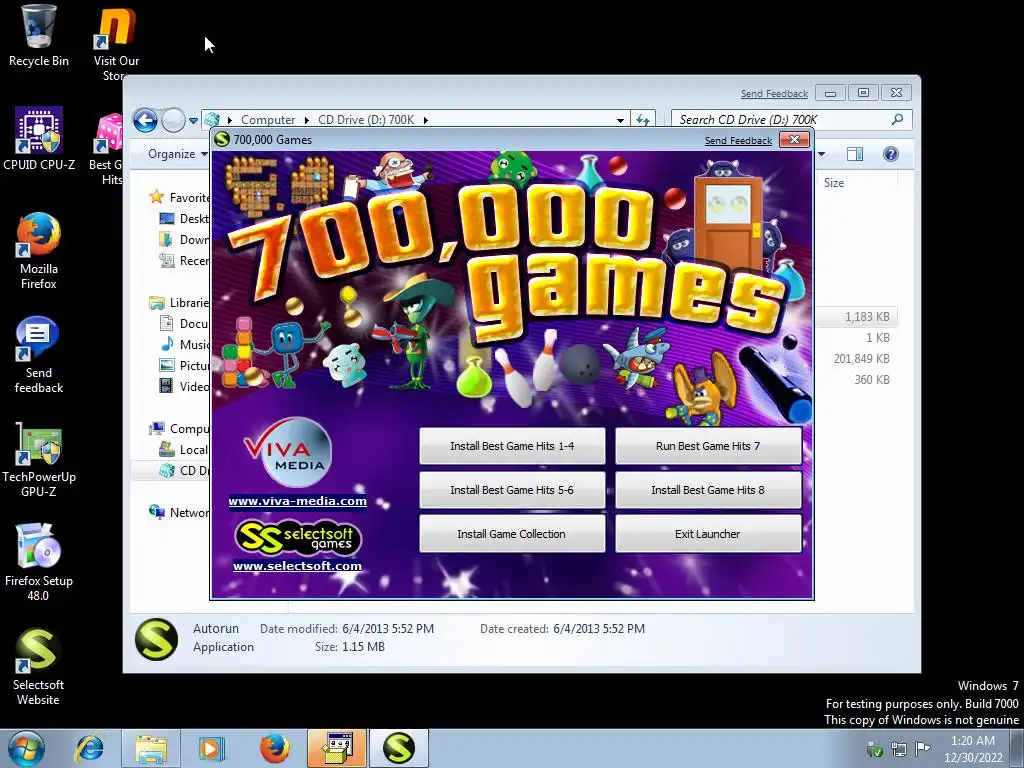Image resolution: width=1024 pixels, height=768 pixels.
Task: Switch to the 700,000 Games taskbar item
Action: point(399,748)
